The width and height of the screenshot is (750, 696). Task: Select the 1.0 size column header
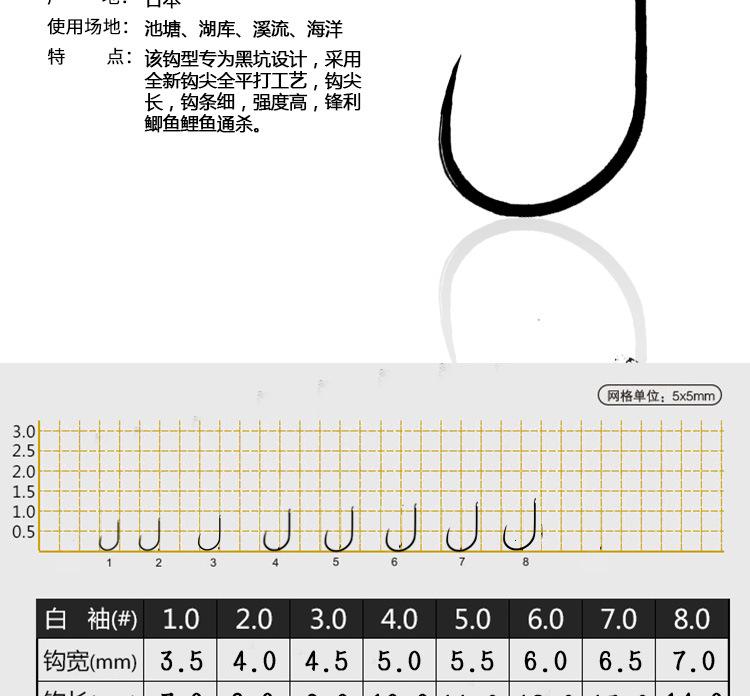point(180,619)
